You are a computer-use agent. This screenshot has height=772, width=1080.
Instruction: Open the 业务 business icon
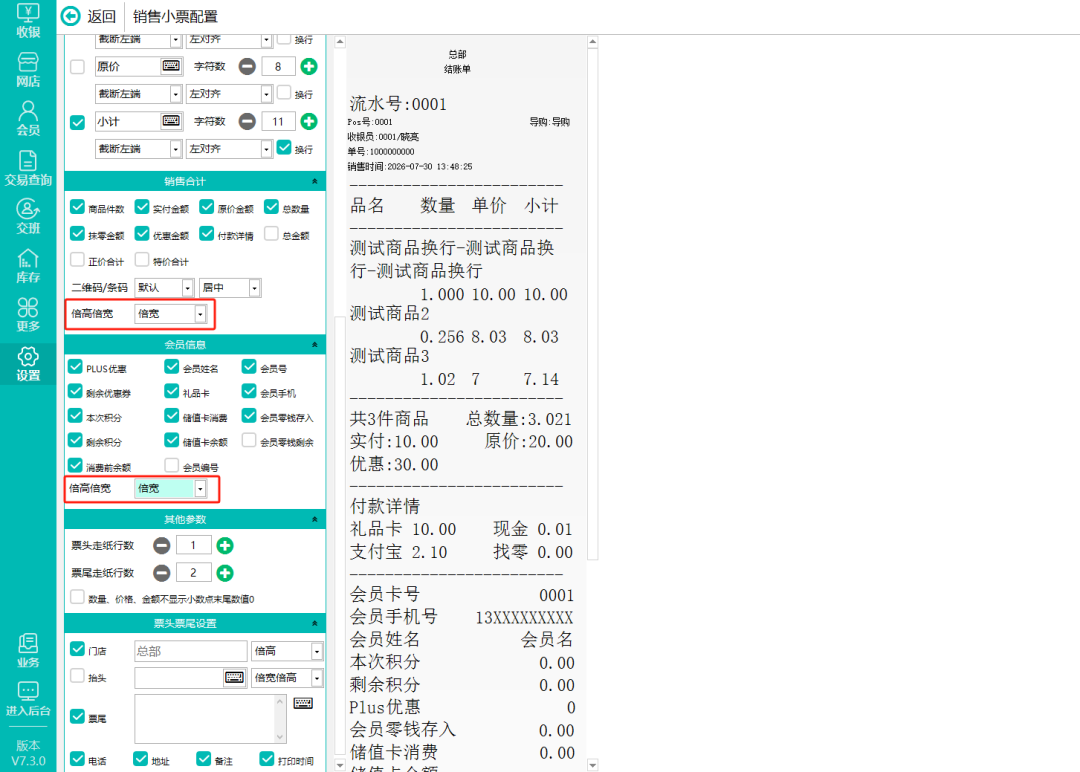(28, 651)
